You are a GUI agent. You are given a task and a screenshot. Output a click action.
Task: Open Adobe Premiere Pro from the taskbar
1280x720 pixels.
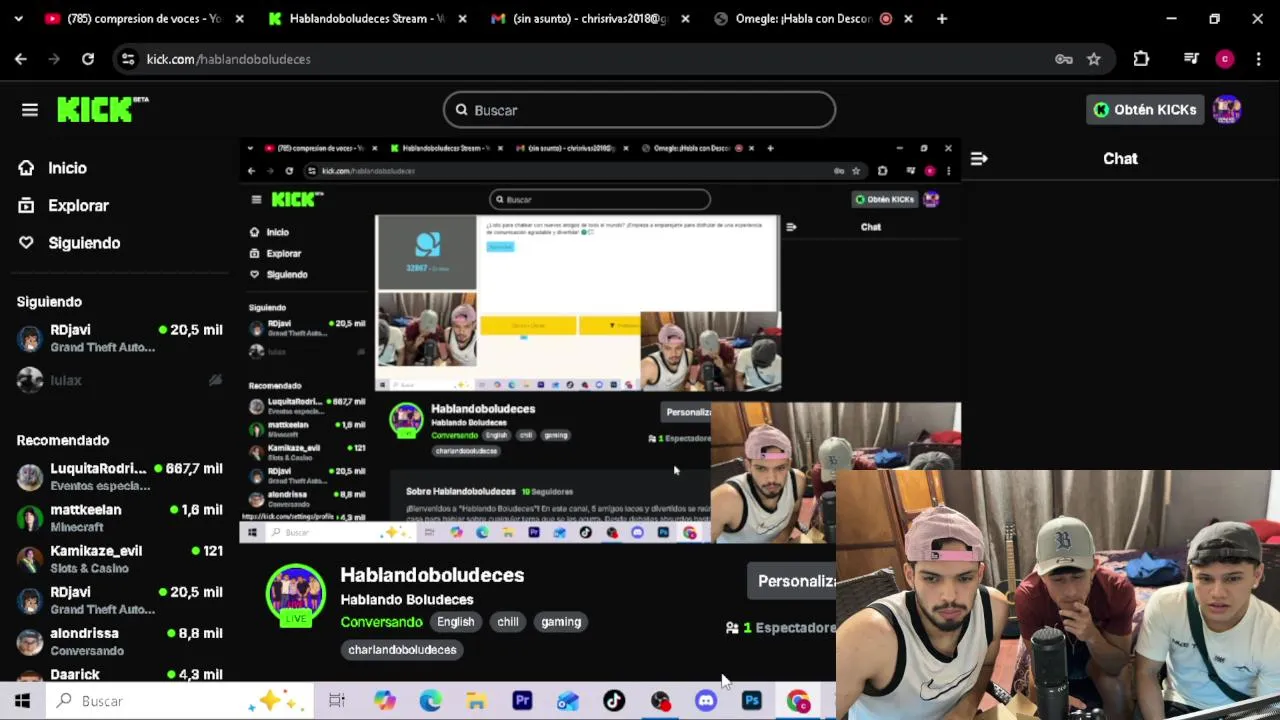(522, 701)
